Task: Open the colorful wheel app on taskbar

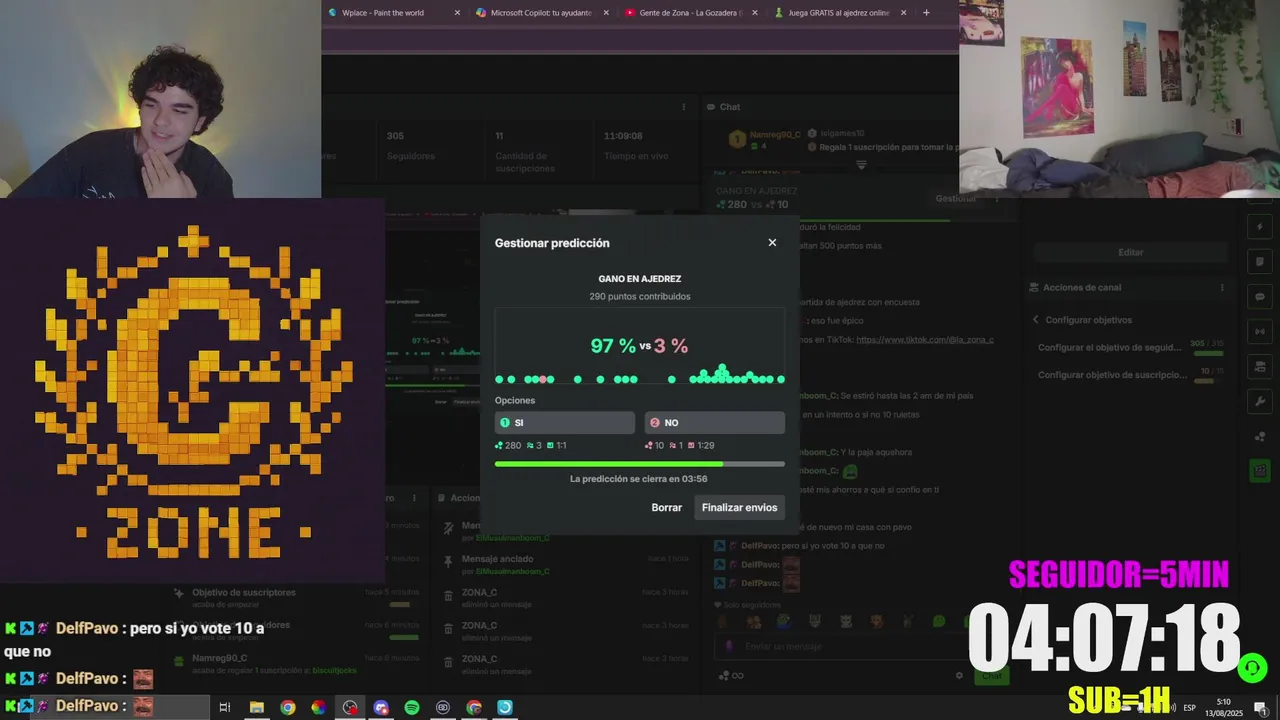Action: (318, 707)
